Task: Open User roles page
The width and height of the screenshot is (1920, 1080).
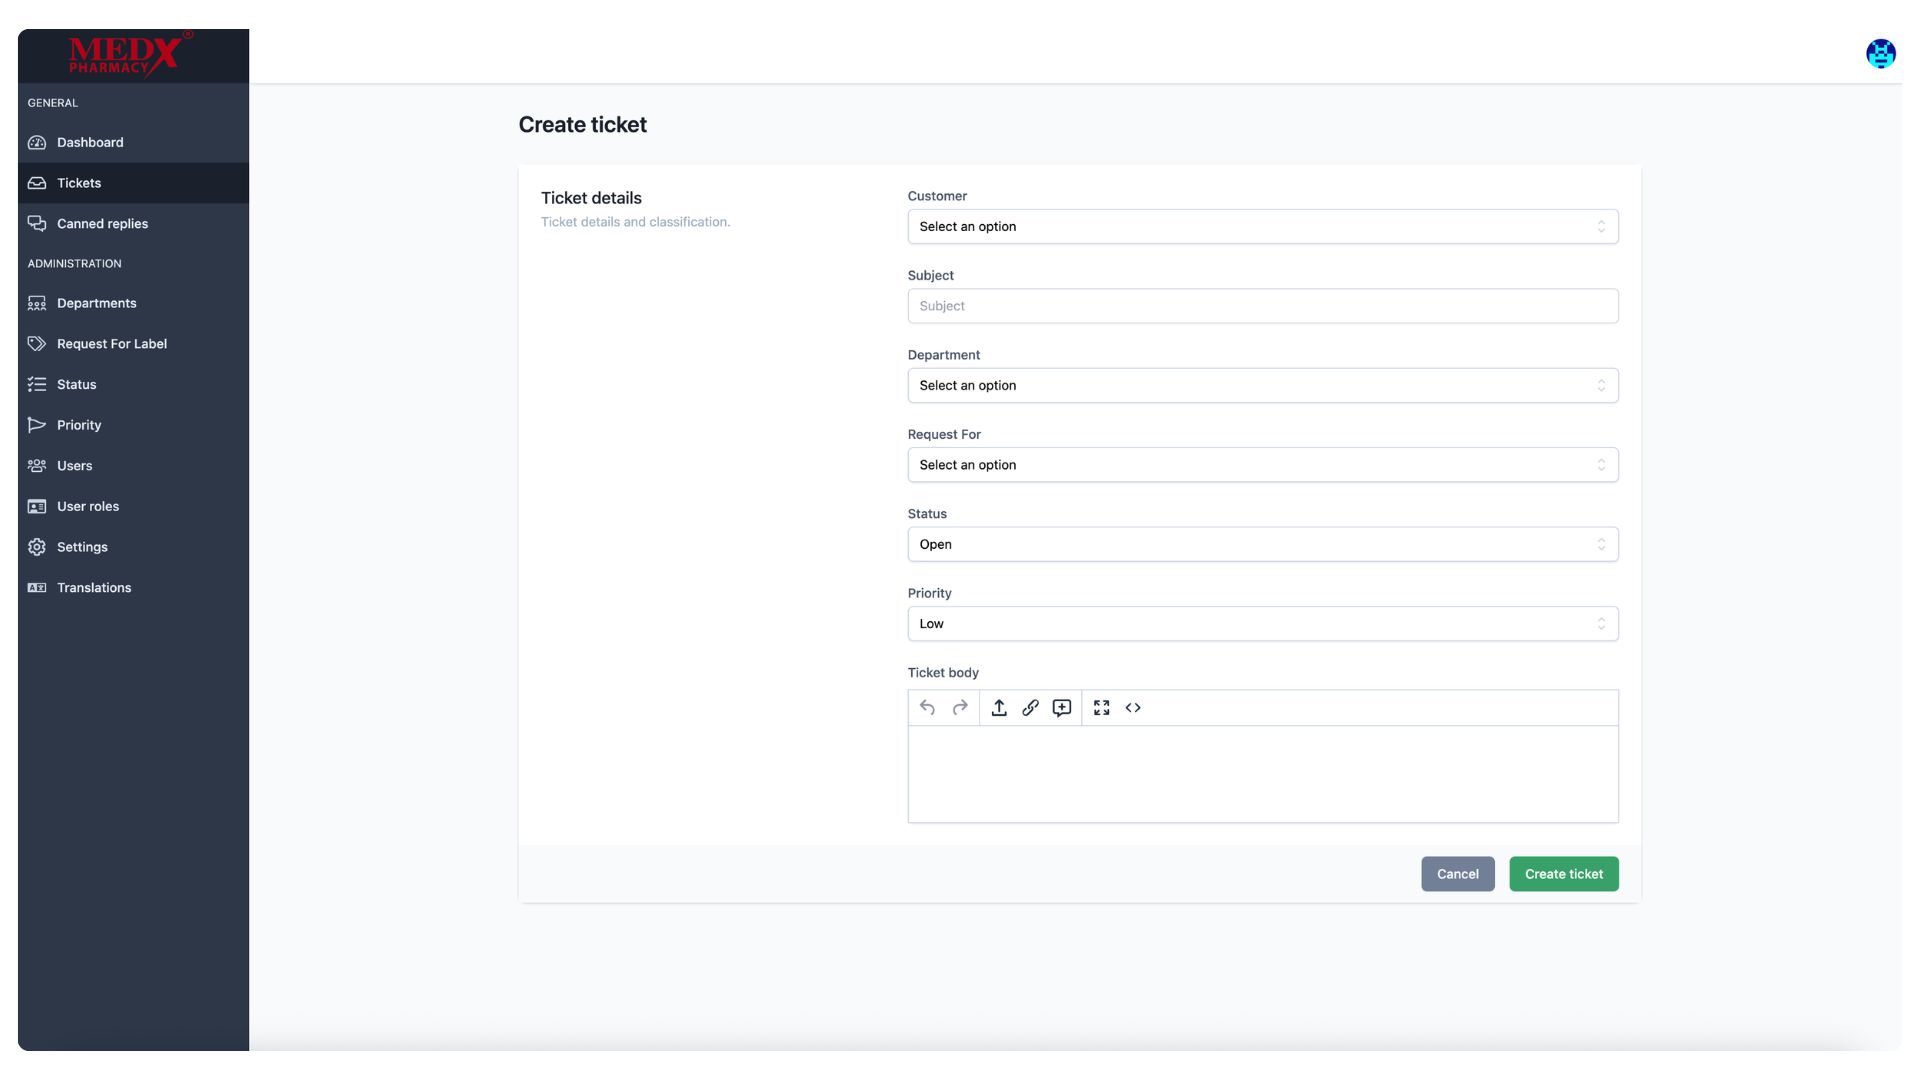Action: [133, 507]
